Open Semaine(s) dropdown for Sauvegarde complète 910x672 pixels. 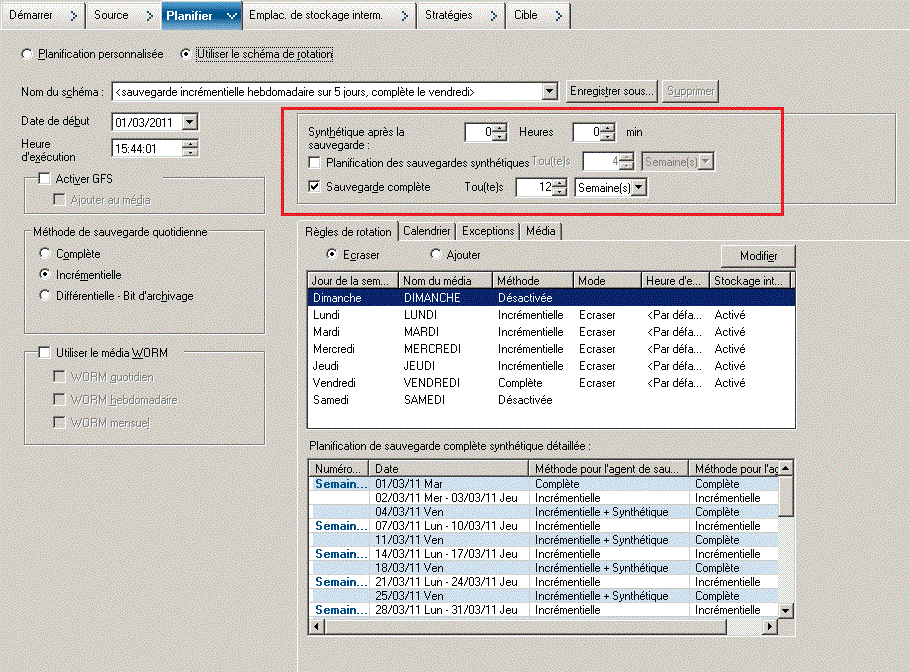(x=639, y=188)
